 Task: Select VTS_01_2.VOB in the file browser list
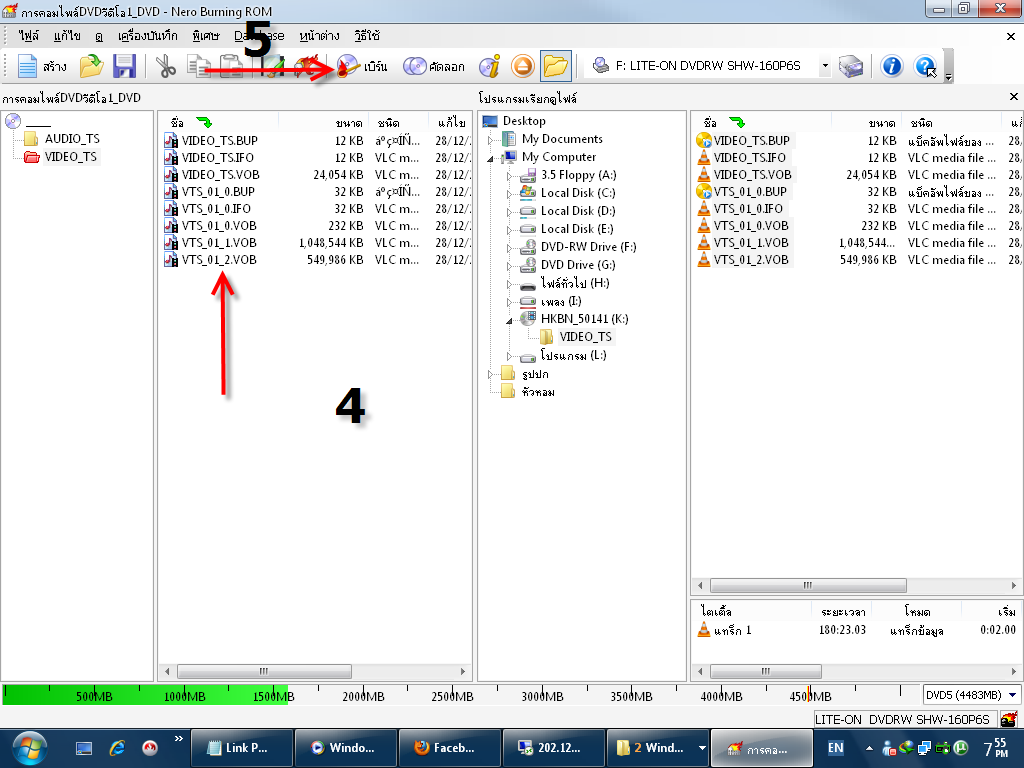750,259
